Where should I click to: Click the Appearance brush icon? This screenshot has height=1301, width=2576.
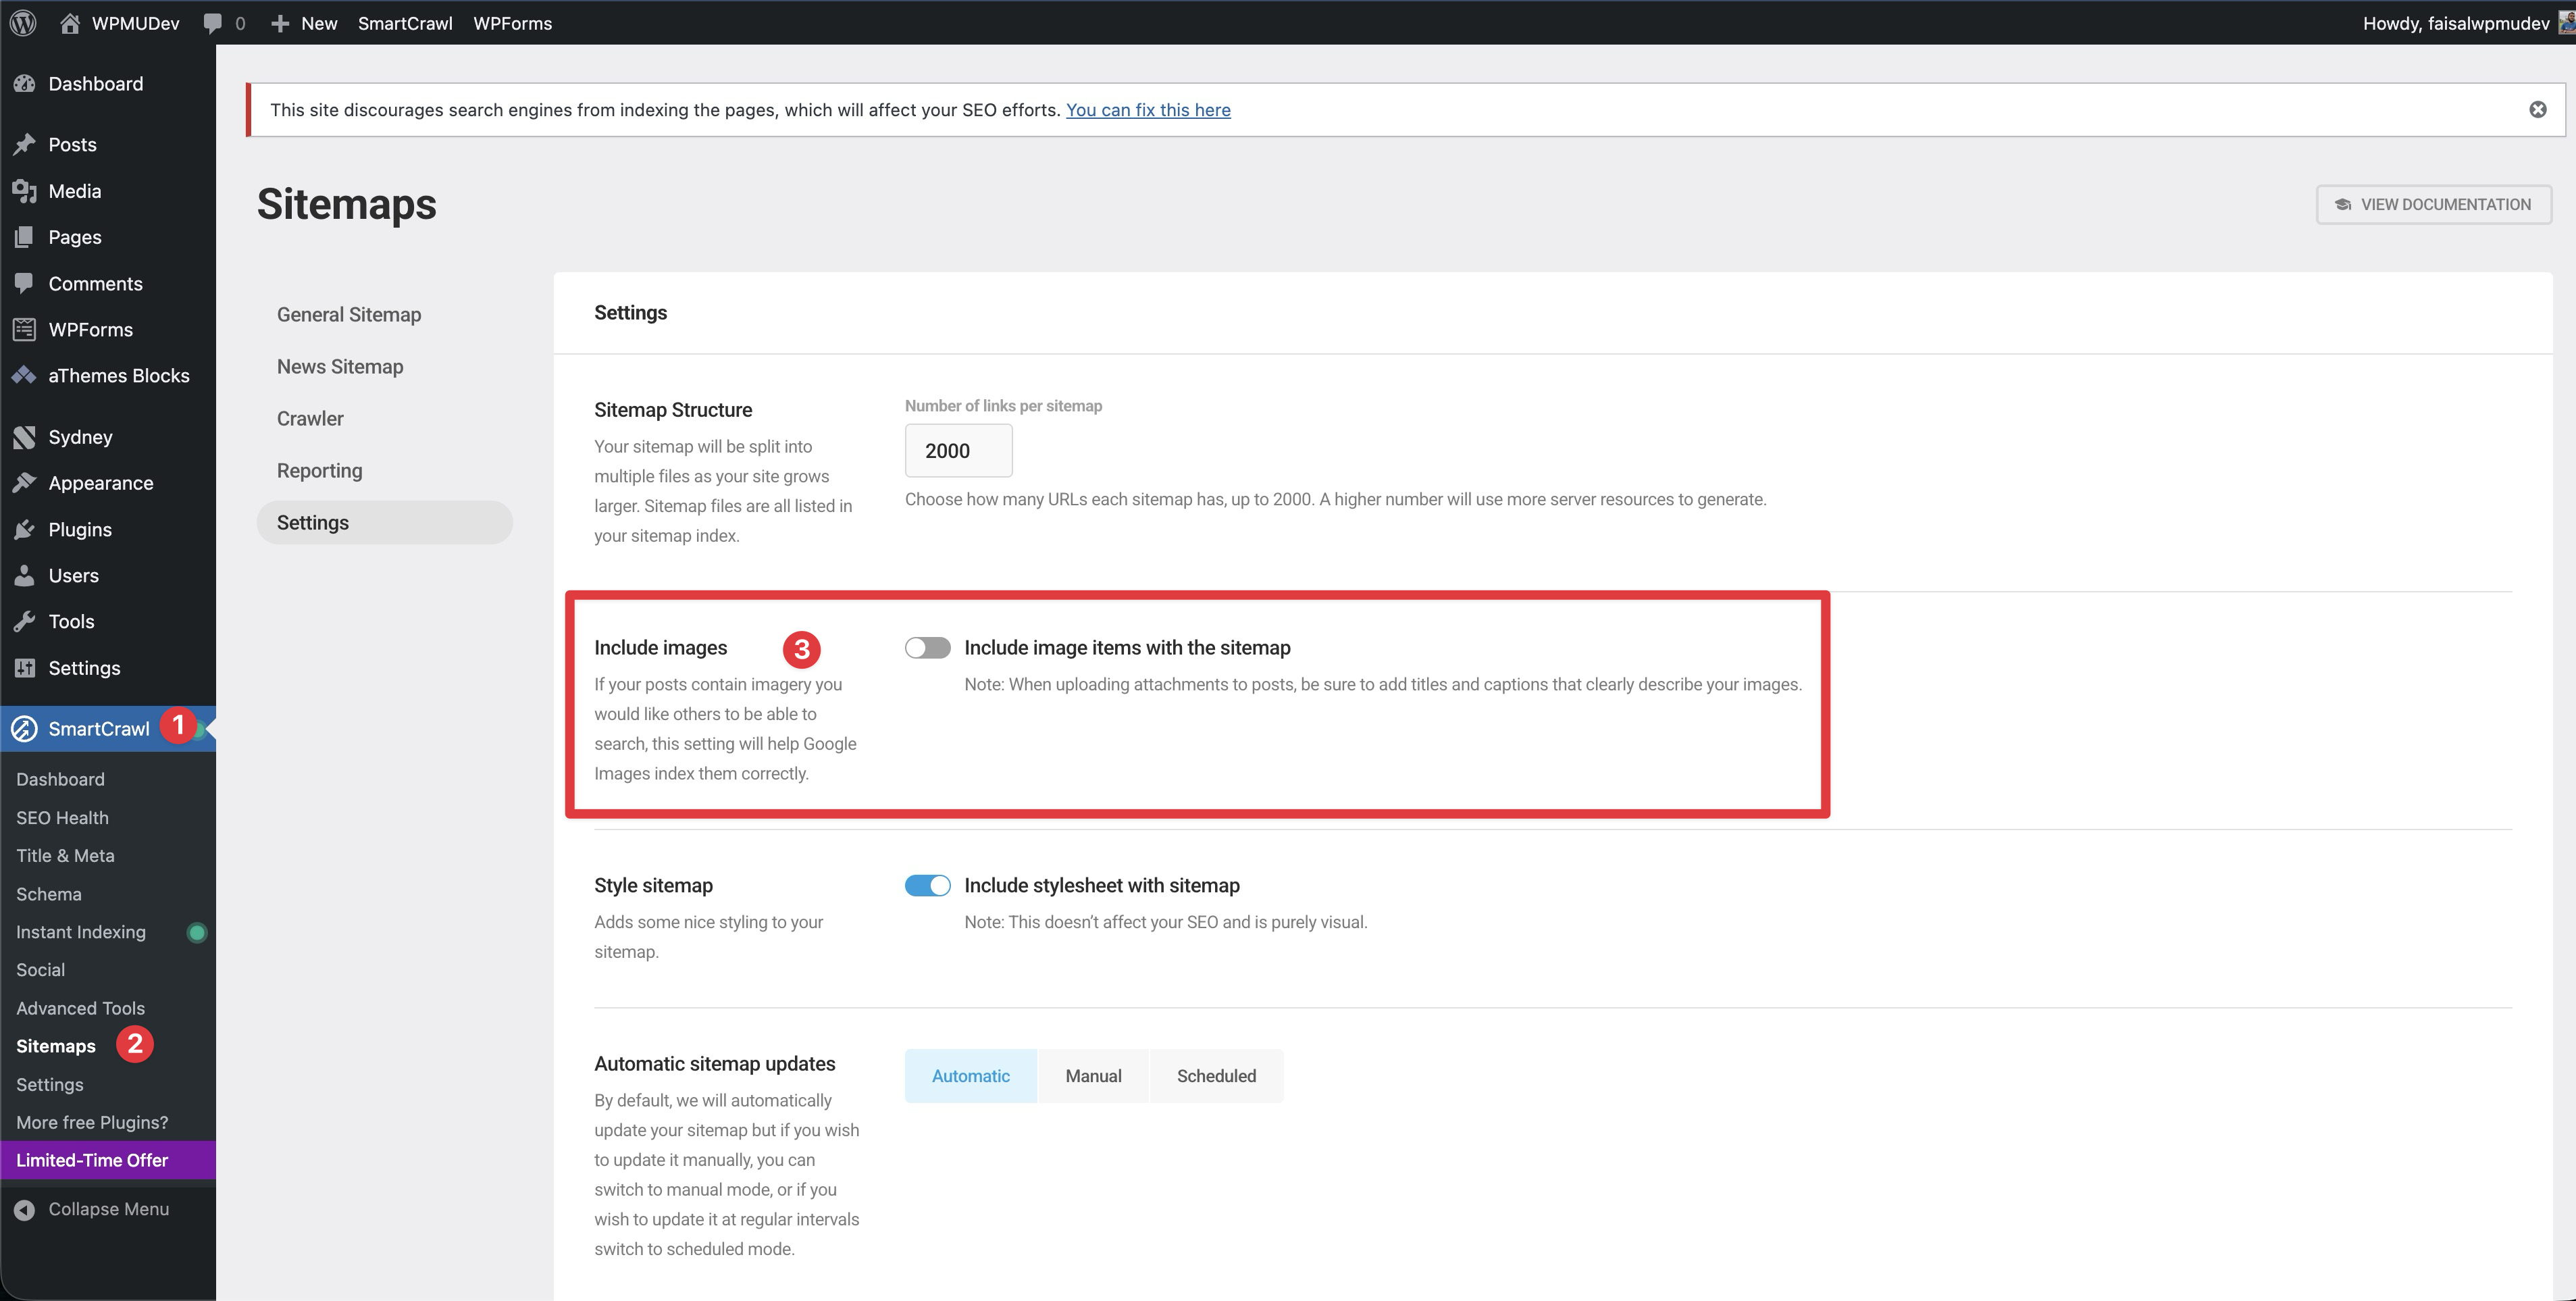coord(24,483)
